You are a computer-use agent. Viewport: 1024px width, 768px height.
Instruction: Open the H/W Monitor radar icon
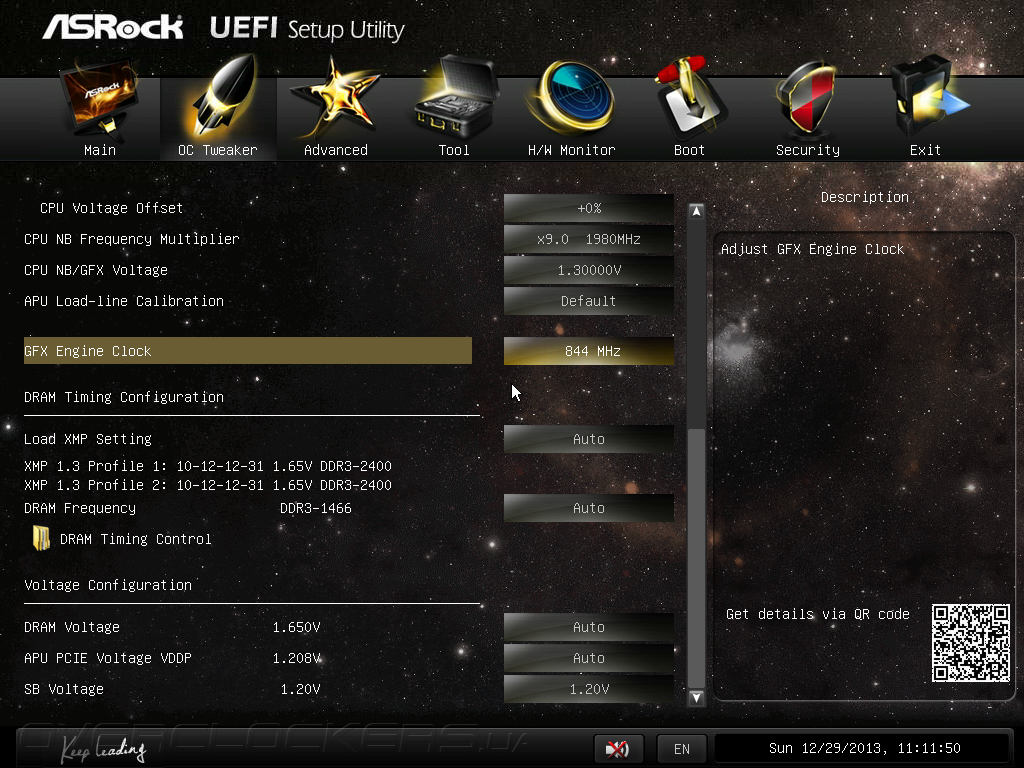[571, 97]
